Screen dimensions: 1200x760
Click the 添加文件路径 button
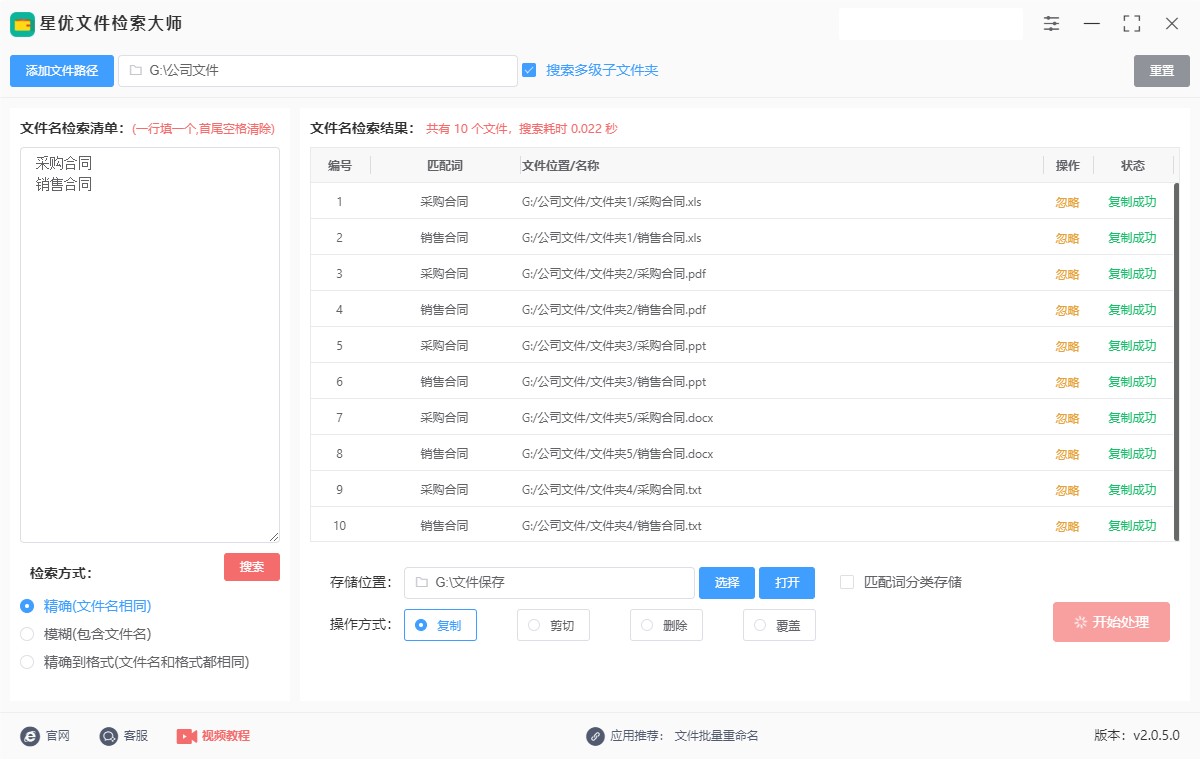click(62, 71)
